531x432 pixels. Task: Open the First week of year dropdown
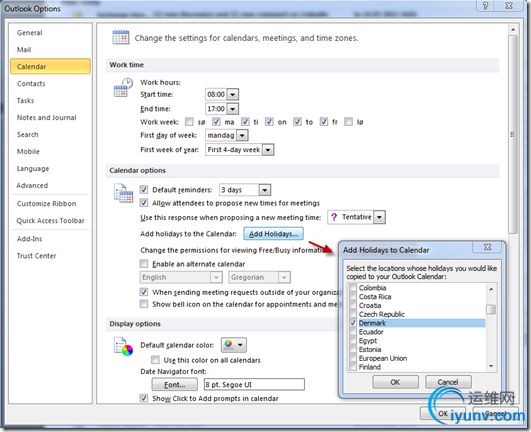[268, 150]
